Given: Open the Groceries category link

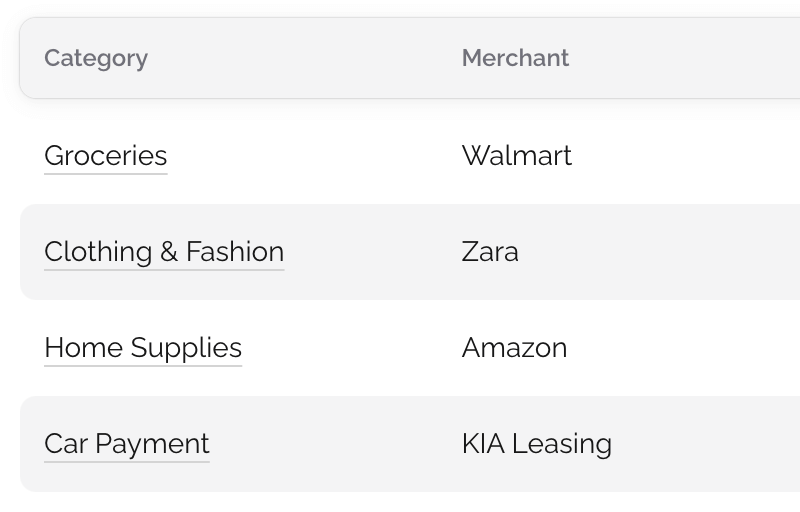Looking at the screenshot, I should [x=105, y=156].
